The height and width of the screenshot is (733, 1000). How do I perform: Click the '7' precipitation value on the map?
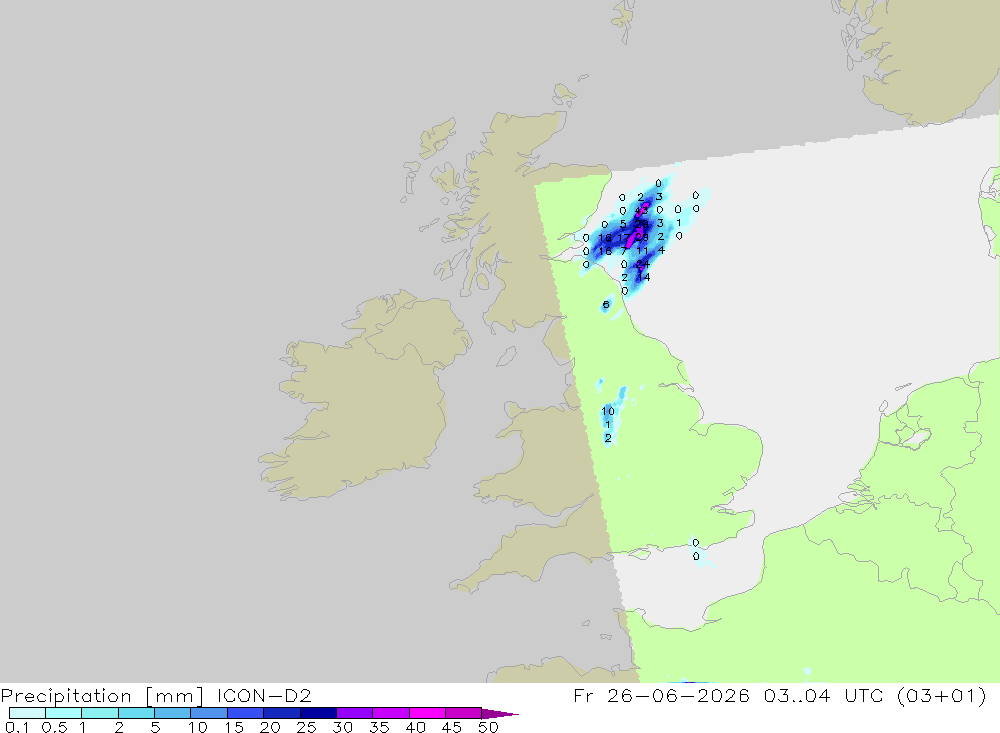click(x=624, y=251)
